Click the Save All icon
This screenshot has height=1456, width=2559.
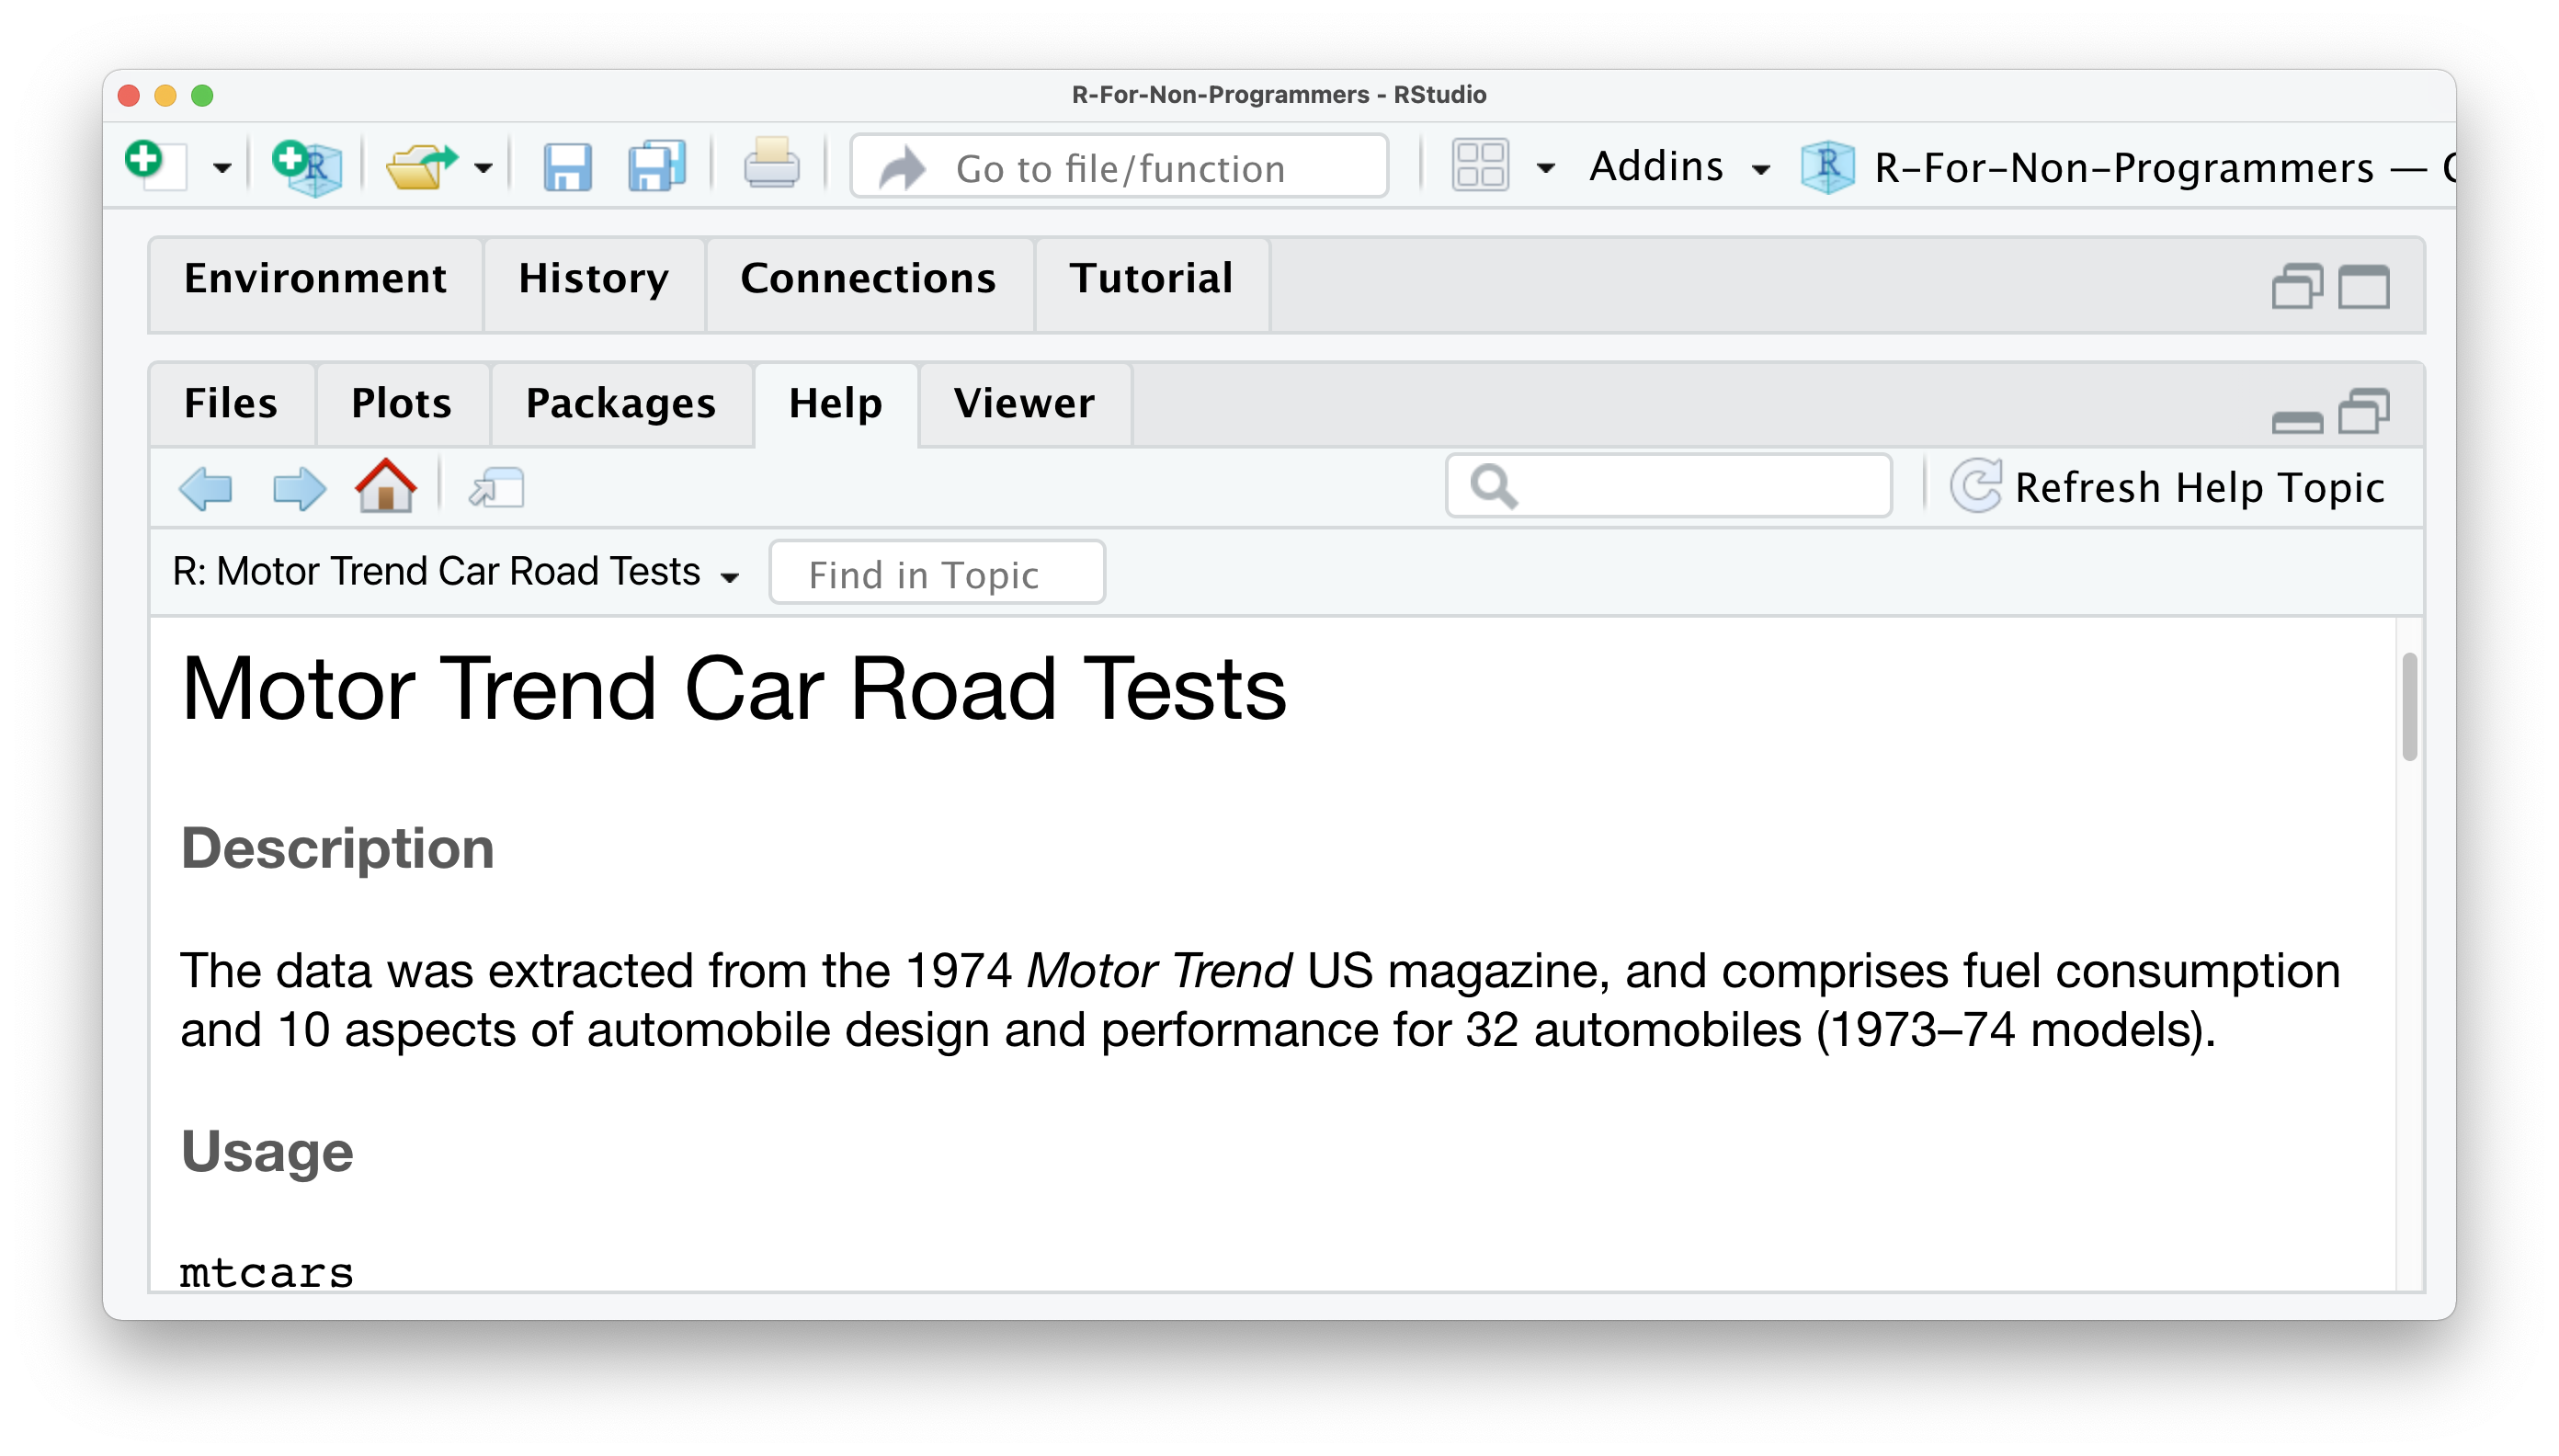click(656, 166)
